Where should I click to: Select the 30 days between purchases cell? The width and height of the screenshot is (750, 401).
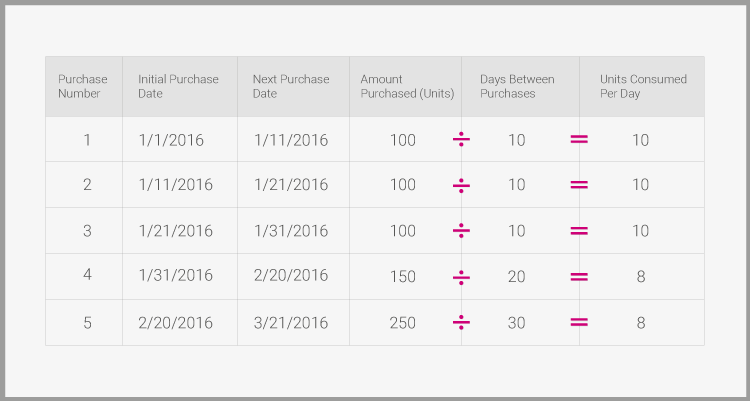click(x=517, y=323)
